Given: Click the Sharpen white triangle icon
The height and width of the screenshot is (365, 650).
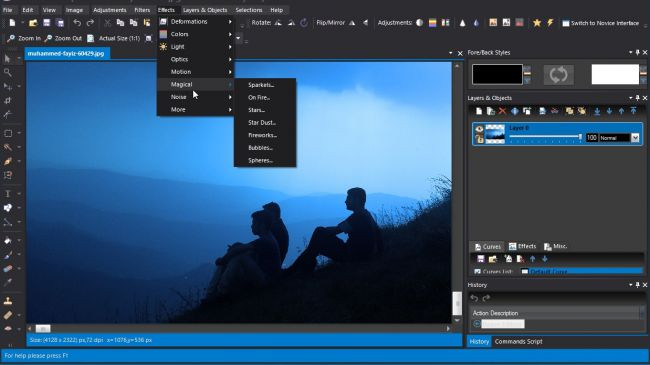Looking at the screenshot, I should 463,23.
